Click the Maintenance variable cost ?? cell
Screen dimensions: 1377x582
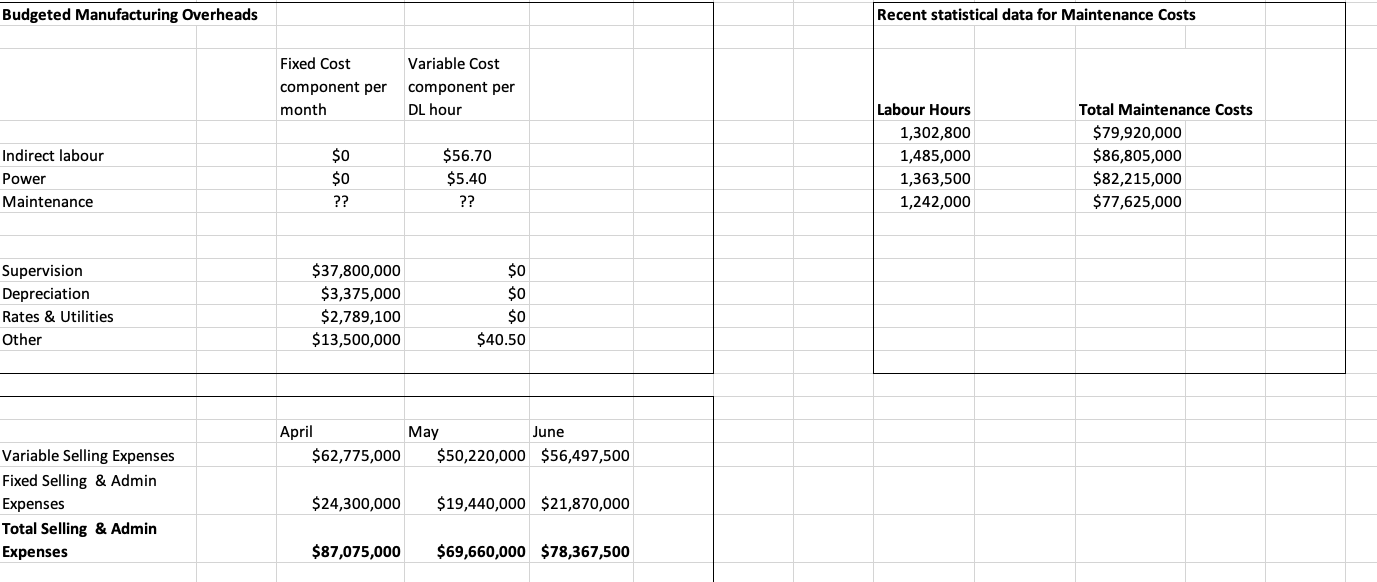coord(466,202)
